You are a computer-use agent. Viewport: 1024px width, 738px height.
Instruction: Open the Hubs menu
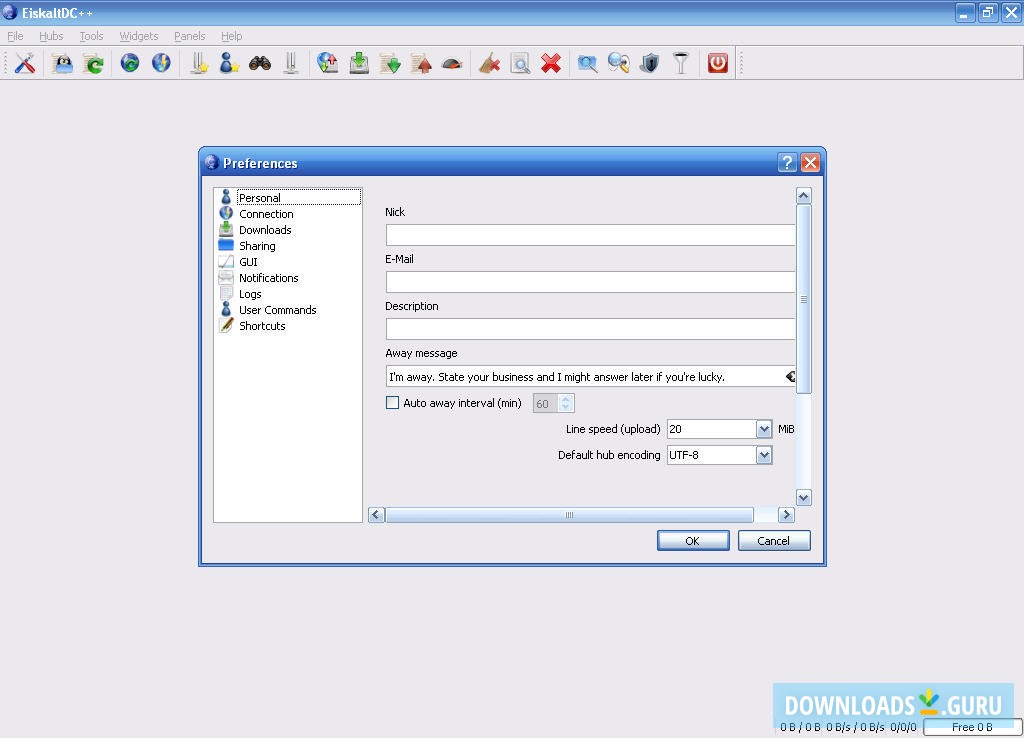click(51, 36)
